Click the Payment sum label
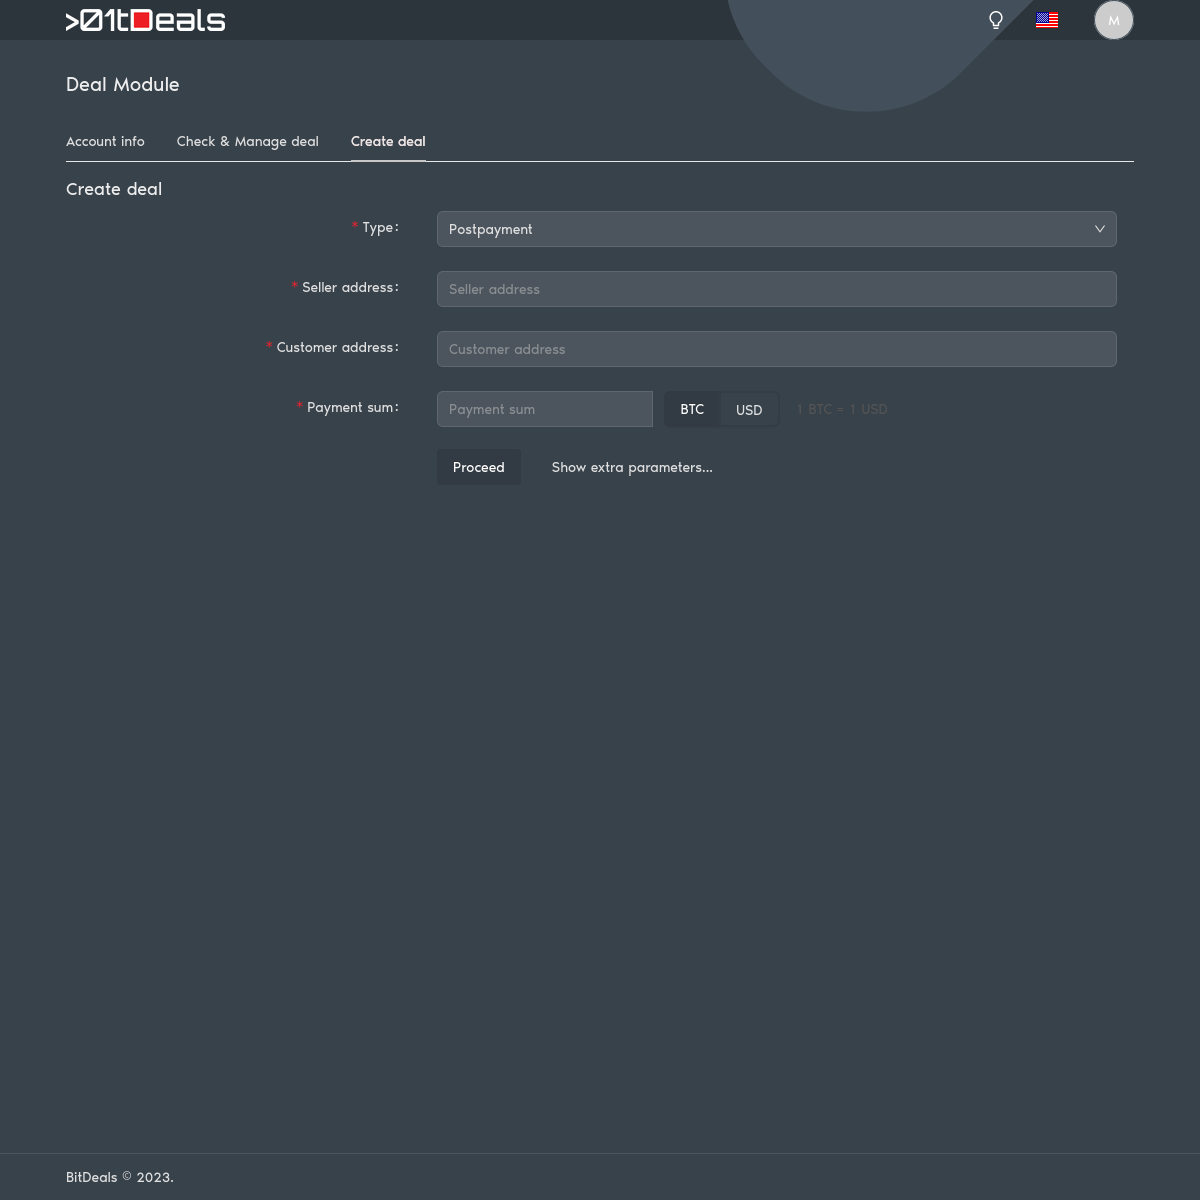Viewport: 1200px width, 1200px height. pos(351,407)
